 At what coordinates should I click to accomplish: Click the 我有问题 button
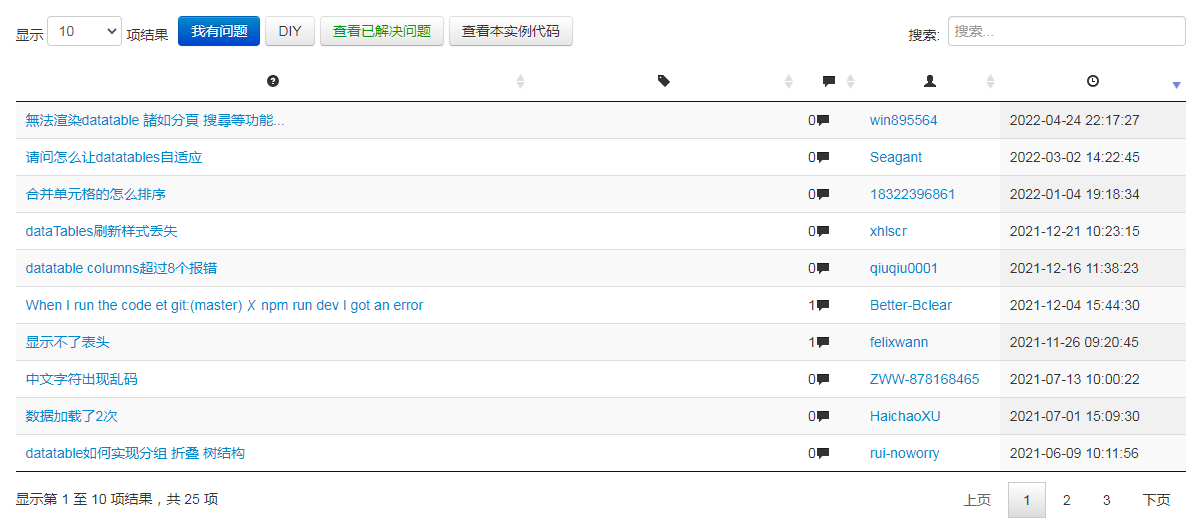219,31
